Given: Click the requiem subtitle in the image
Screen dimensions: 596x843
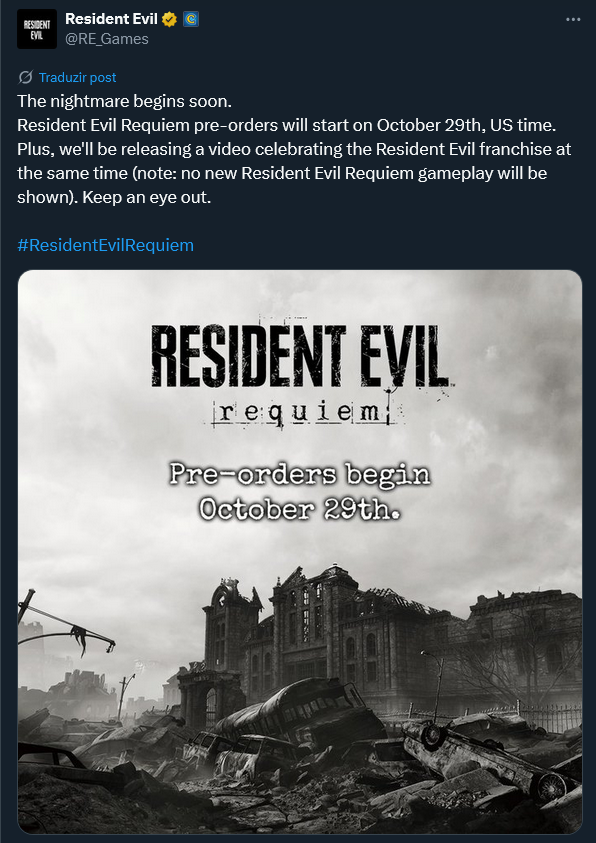Looking at the screenshot, I should coord(305,413).
